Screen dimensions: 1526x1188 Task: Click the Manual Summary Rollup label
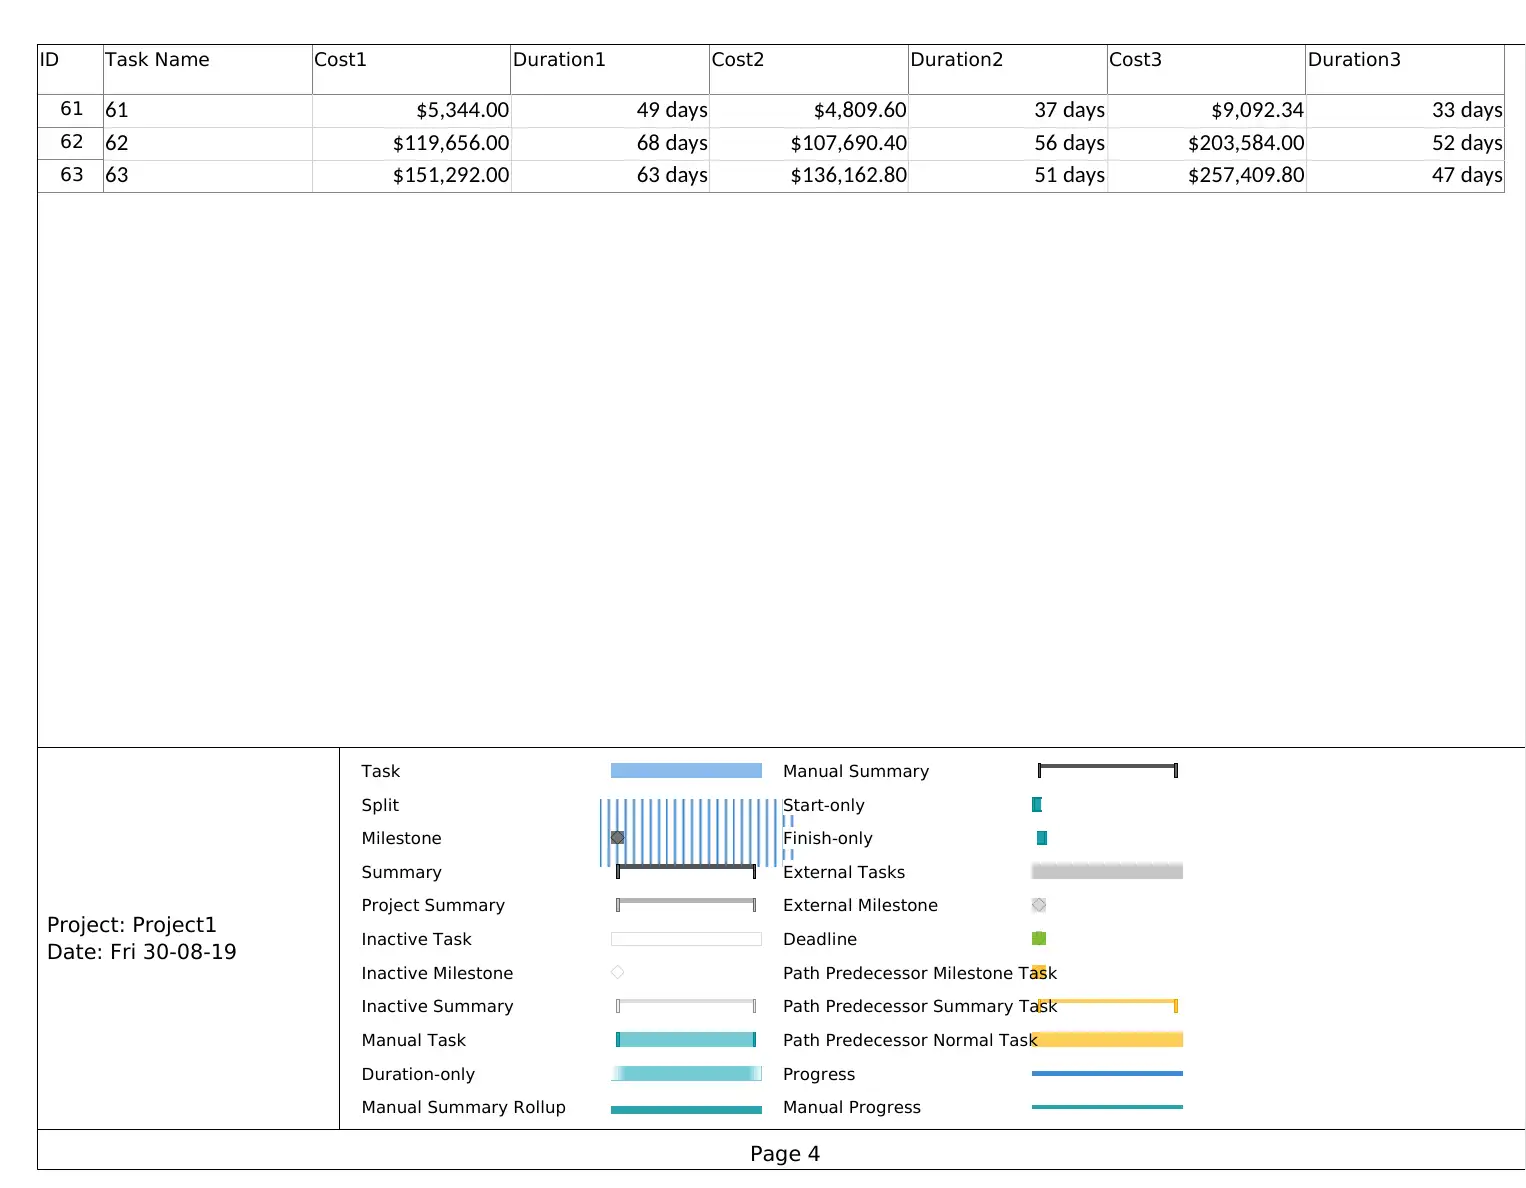(464, 1107)
